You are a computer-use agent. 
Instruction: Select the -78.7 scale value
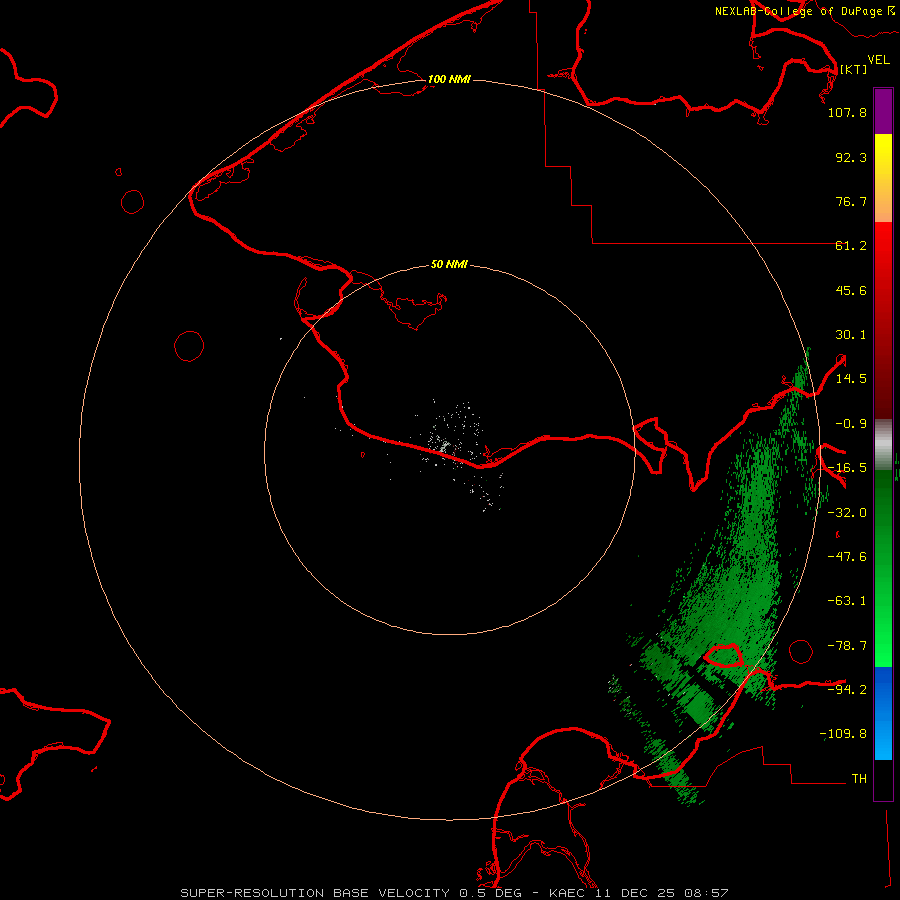click(x=847, y=646)
